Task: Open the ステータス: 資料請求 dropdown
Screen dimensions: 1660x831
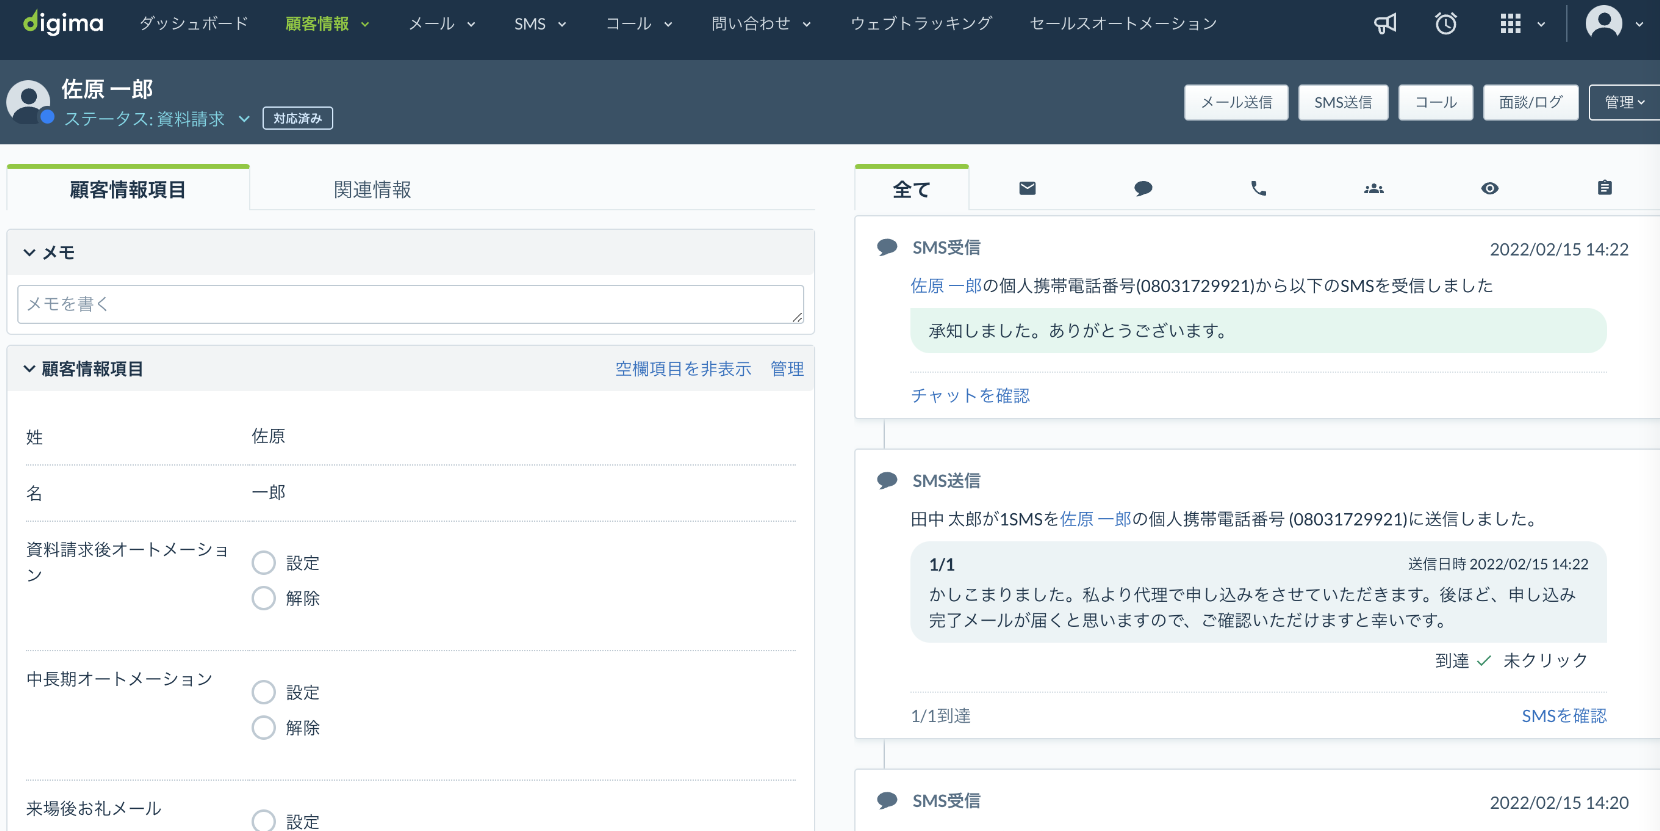Action: point(157,119)
